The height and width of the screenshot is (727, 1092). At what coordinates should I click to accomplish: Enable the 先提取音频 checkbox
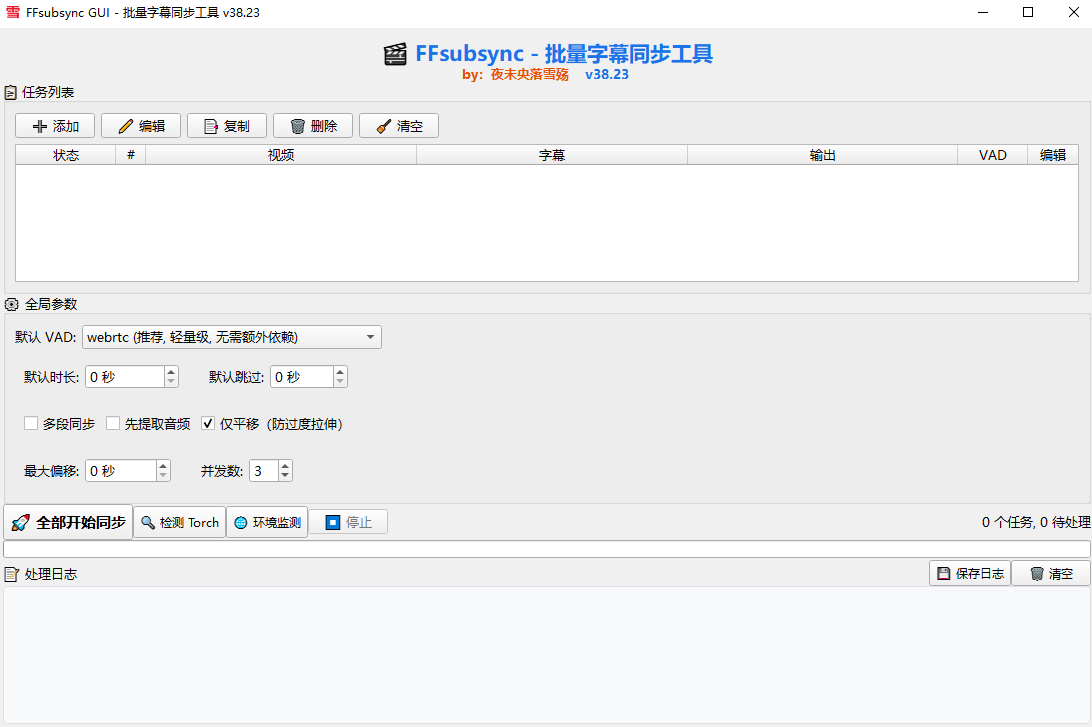(x=113, y=423)
